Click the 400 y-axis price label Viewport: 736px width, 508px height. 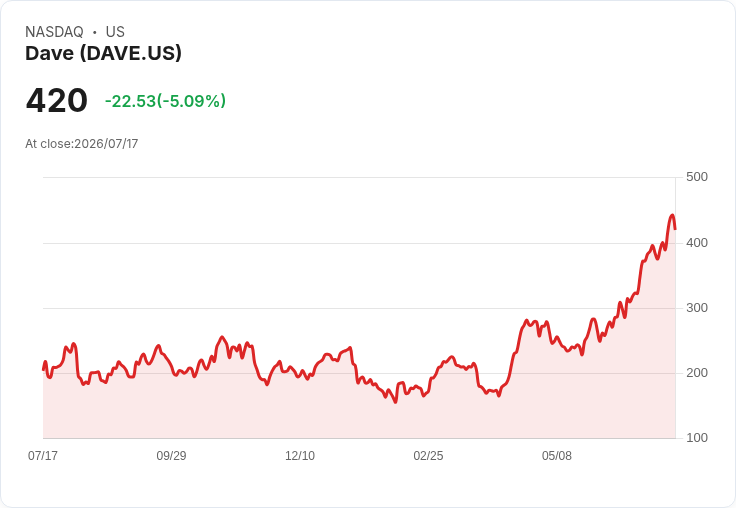click(x=697, y=243)
